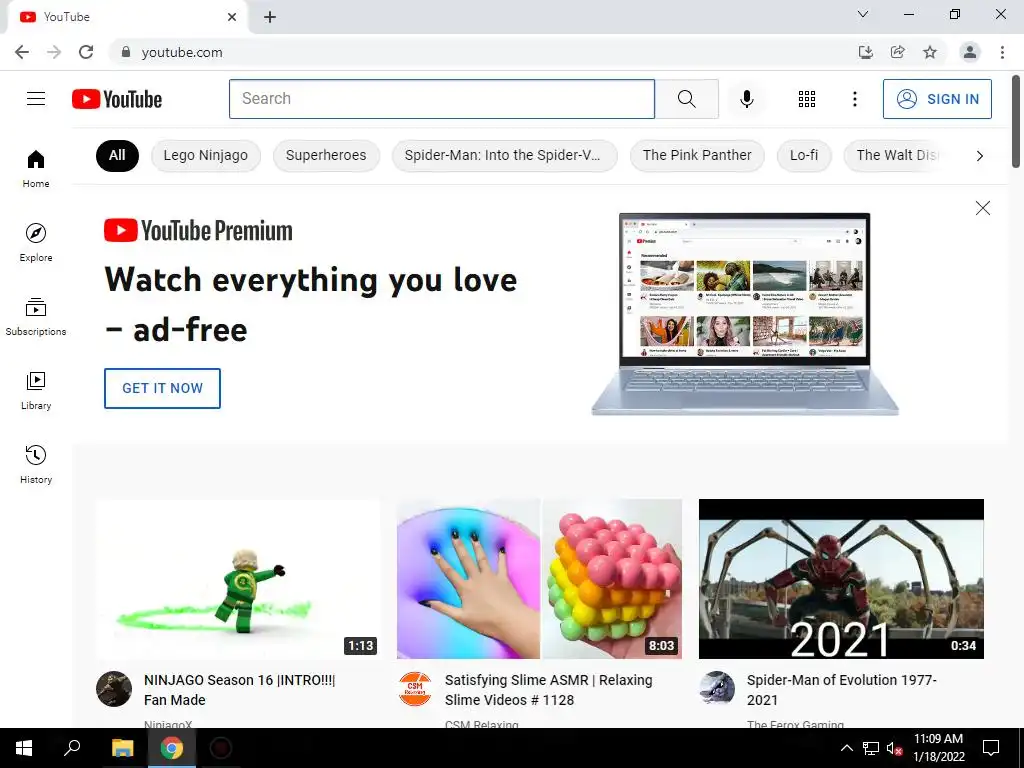Open Chrome profile avatar
1024x768 pixels.
(x=970, y=52)
